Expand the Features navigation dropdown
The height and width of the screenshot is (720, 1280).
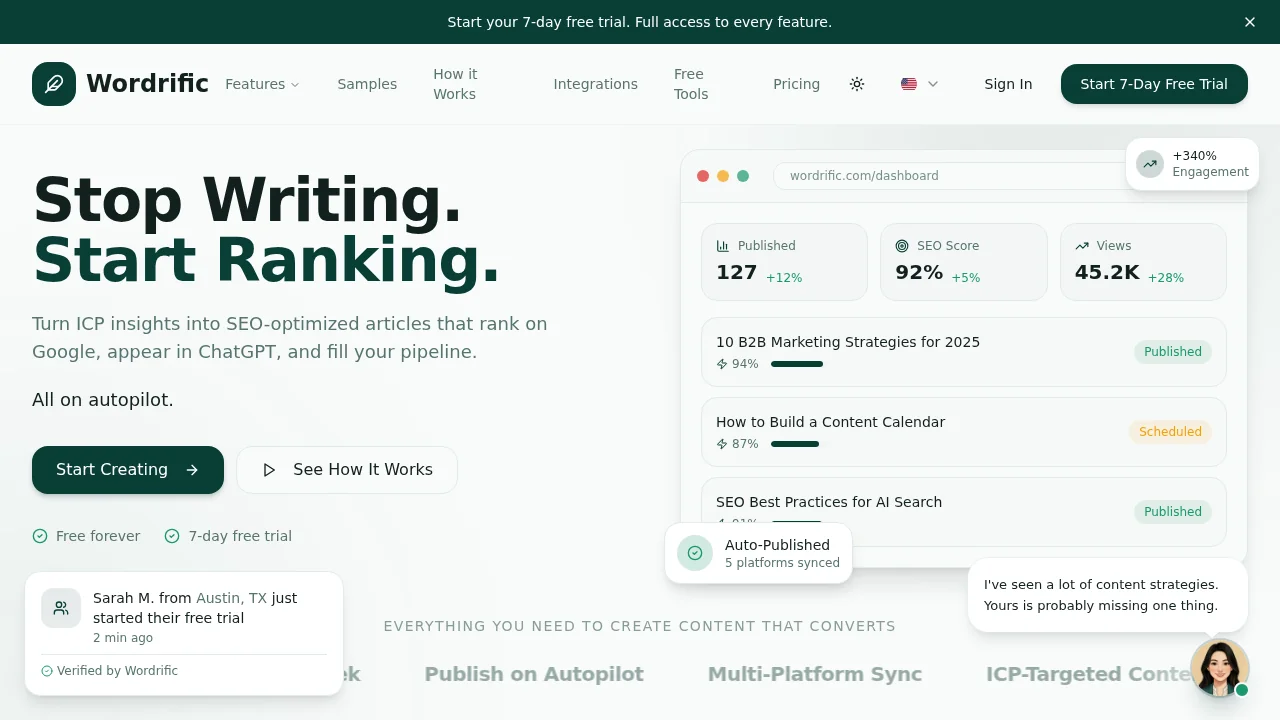[262, 84]
